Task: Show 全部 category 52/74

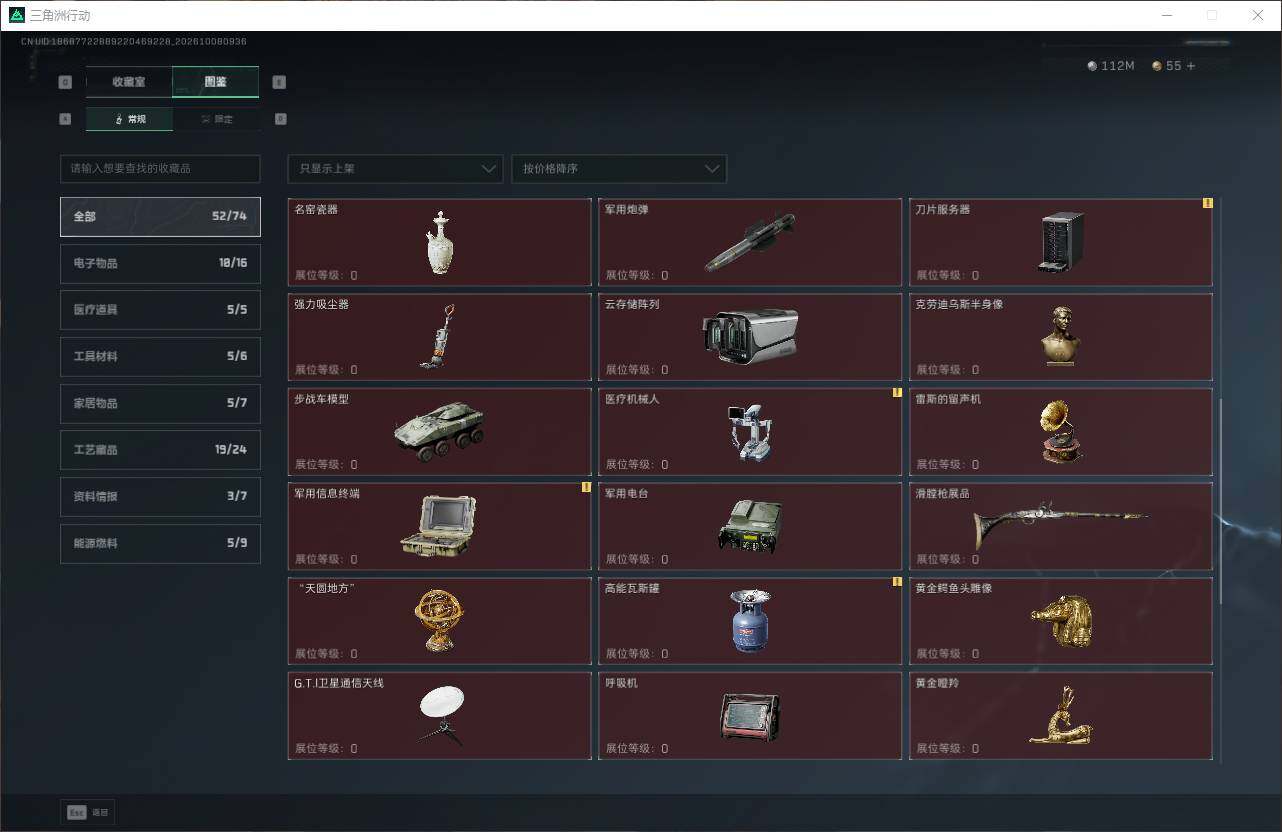Action: (x=160, y=216)
